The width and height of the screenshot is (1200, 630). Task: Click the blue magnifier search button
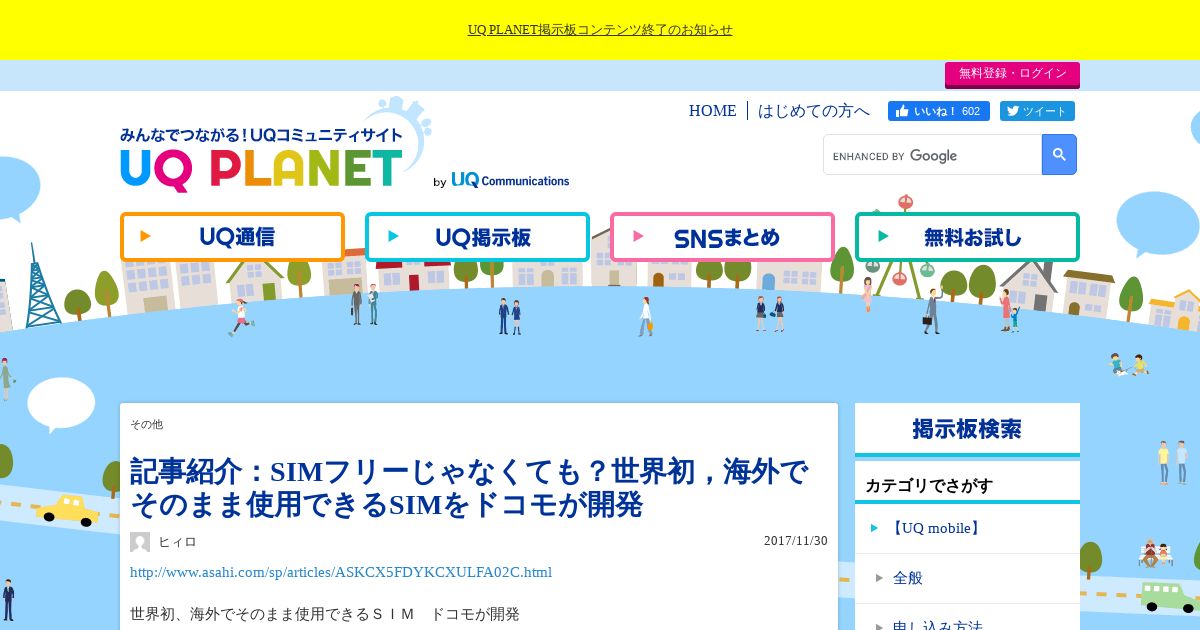[1059, 155]
